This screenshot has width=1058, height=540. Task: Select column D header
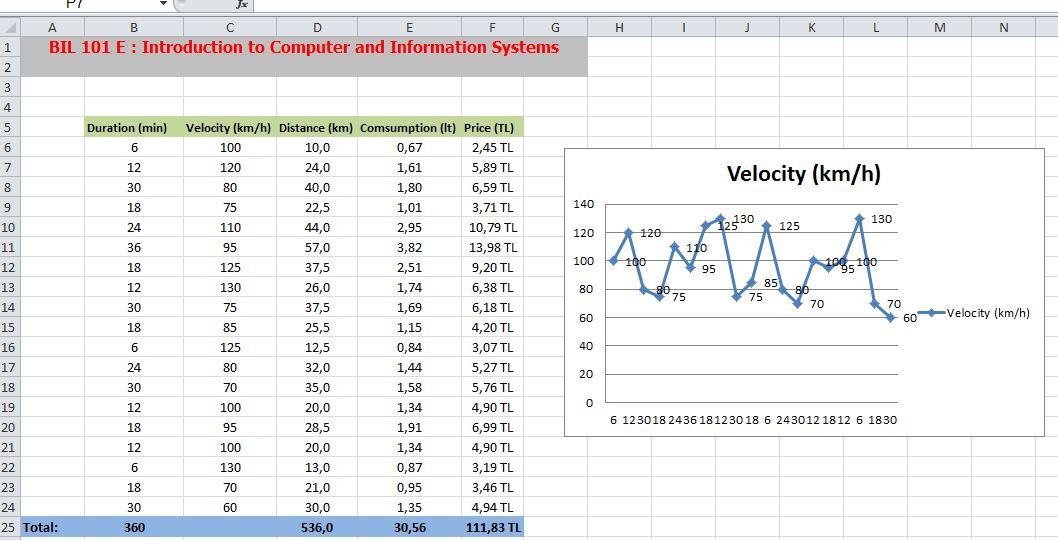tap(317, 28)
